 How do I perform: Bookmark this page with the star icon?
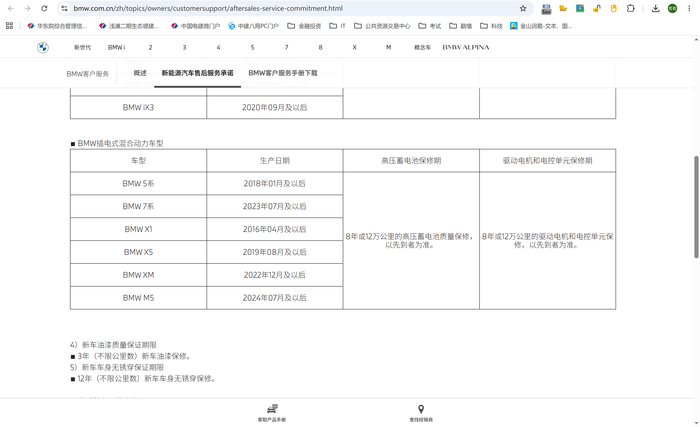point(523,8)
